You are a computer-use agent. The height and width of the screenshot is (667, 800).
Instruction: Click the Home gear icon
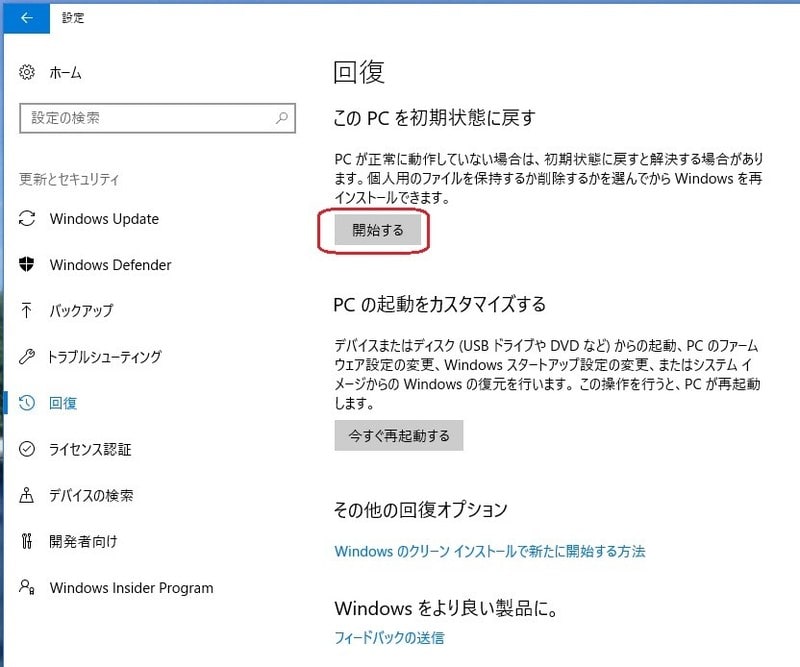(27, 72)
